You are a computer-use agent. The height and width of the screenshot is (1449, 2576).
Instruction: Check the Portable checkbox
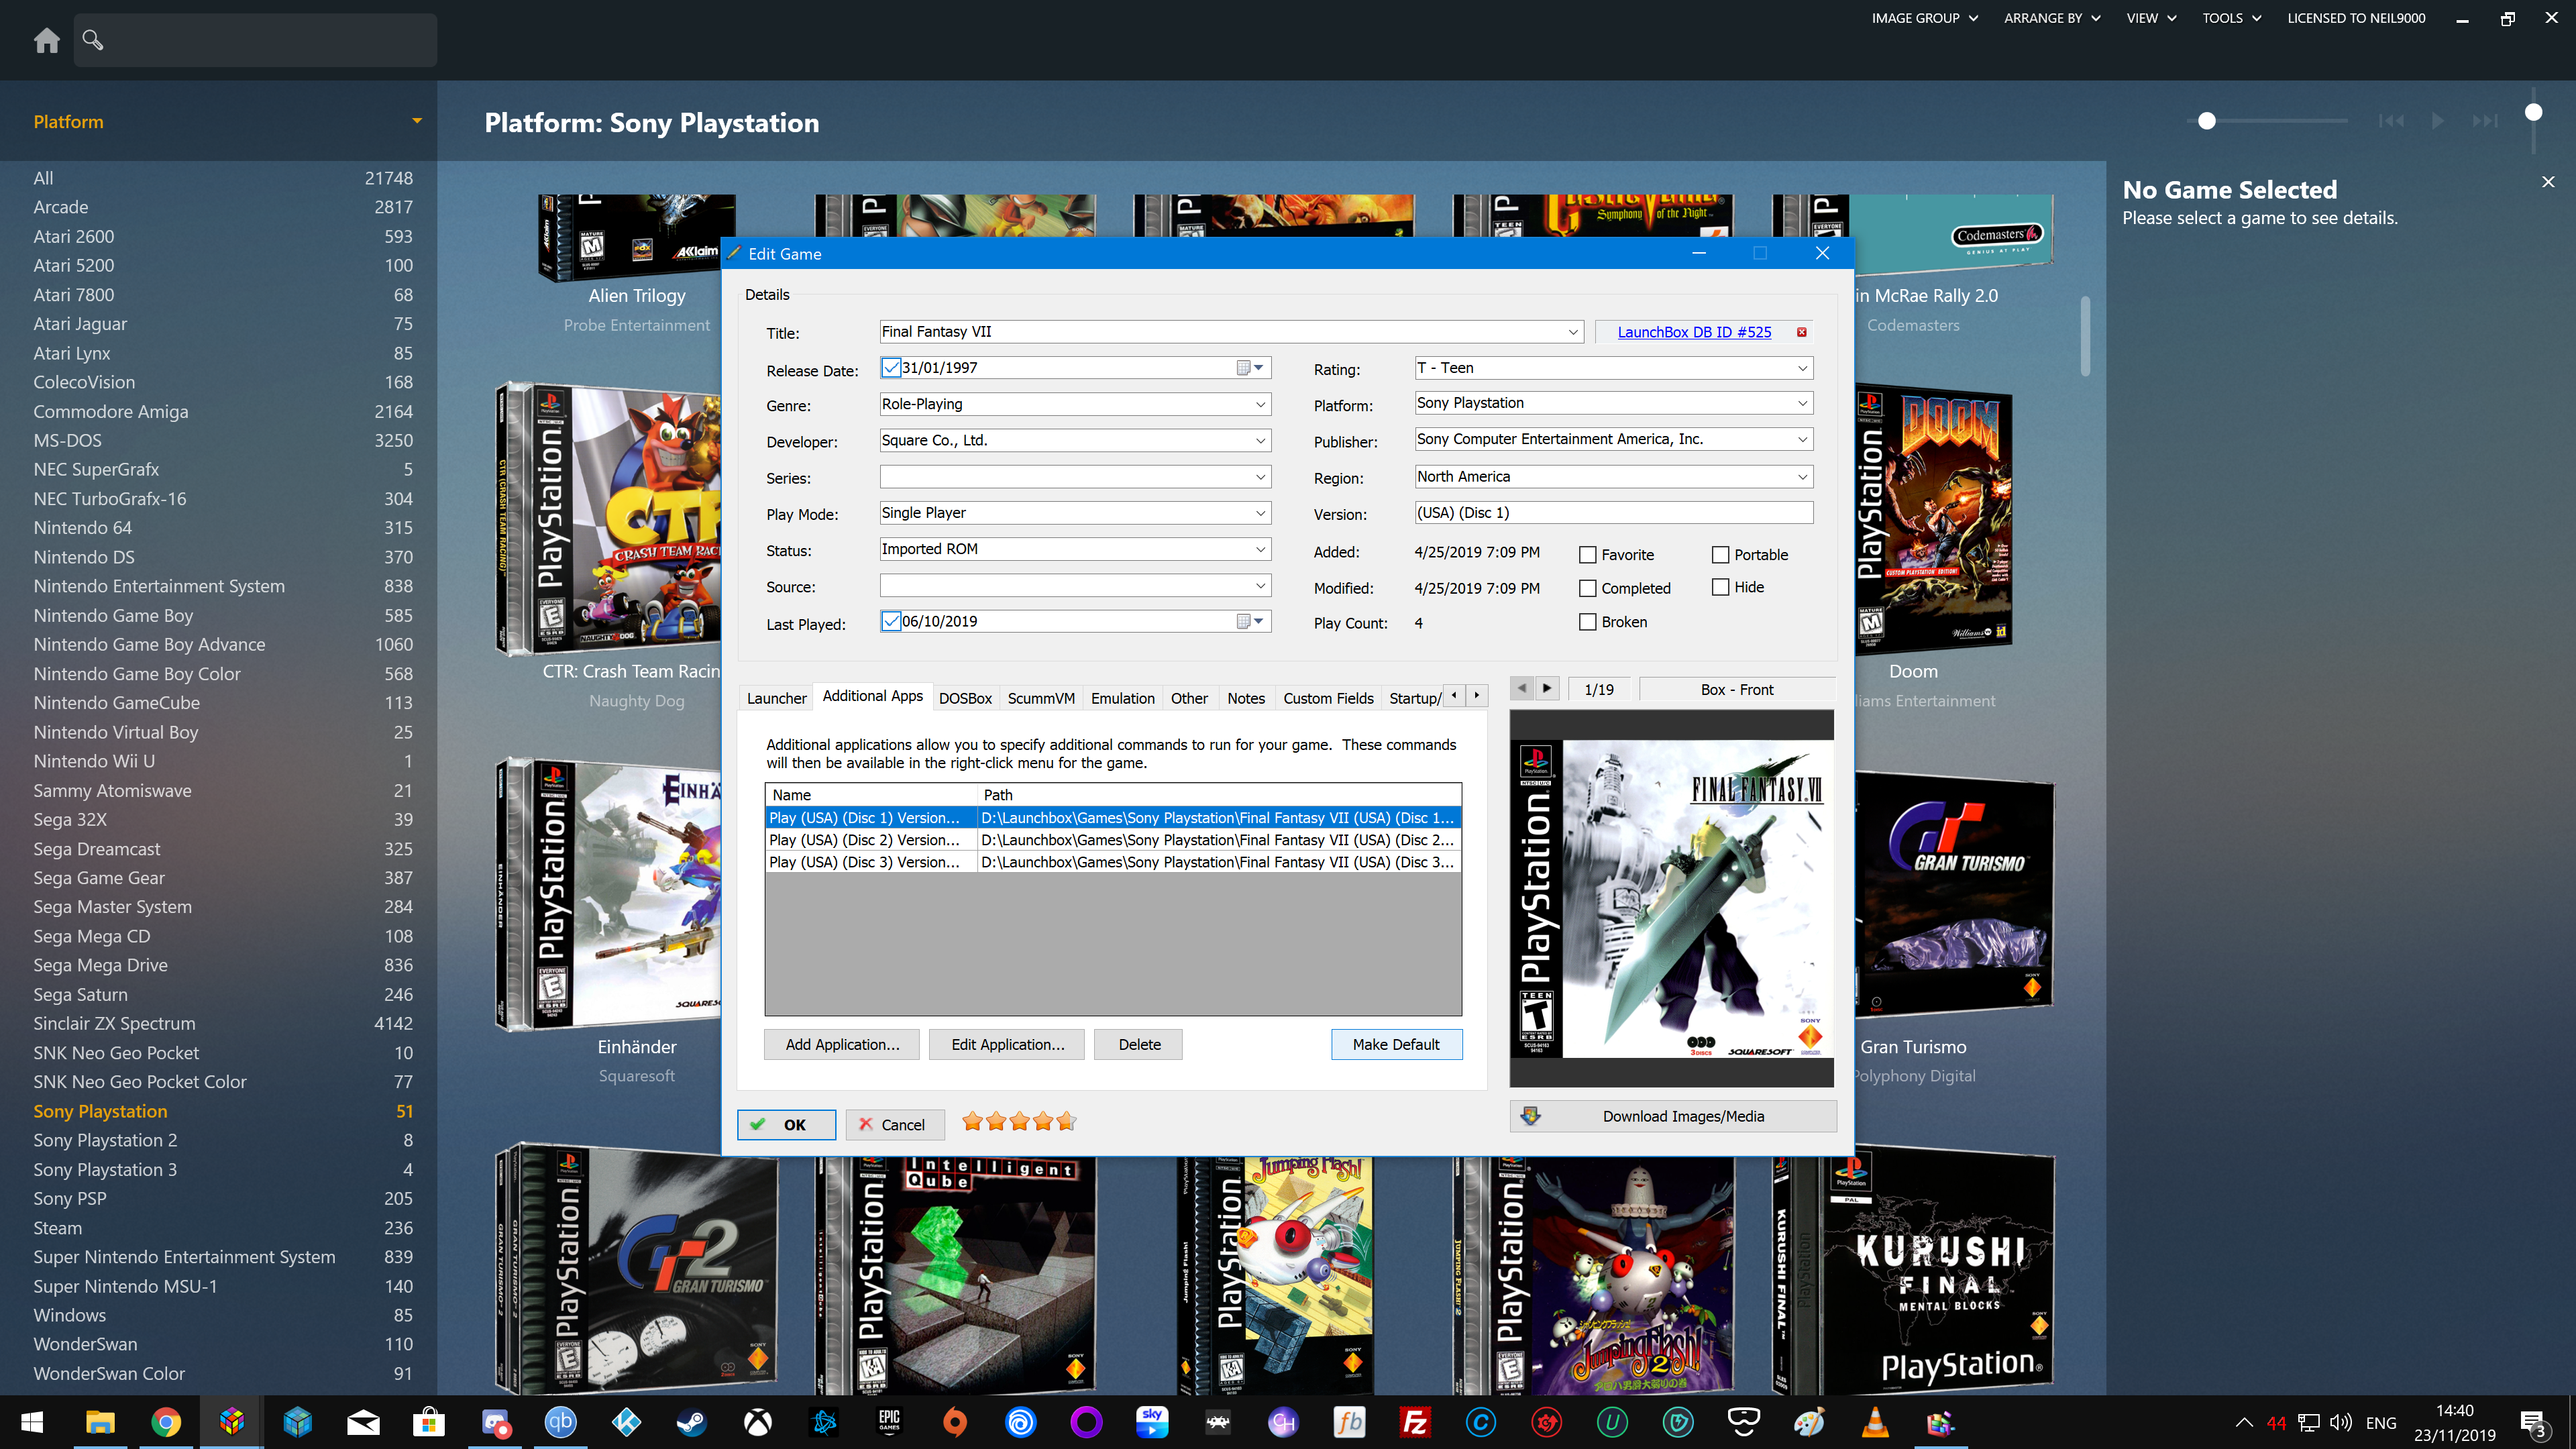pos(1720,555)
